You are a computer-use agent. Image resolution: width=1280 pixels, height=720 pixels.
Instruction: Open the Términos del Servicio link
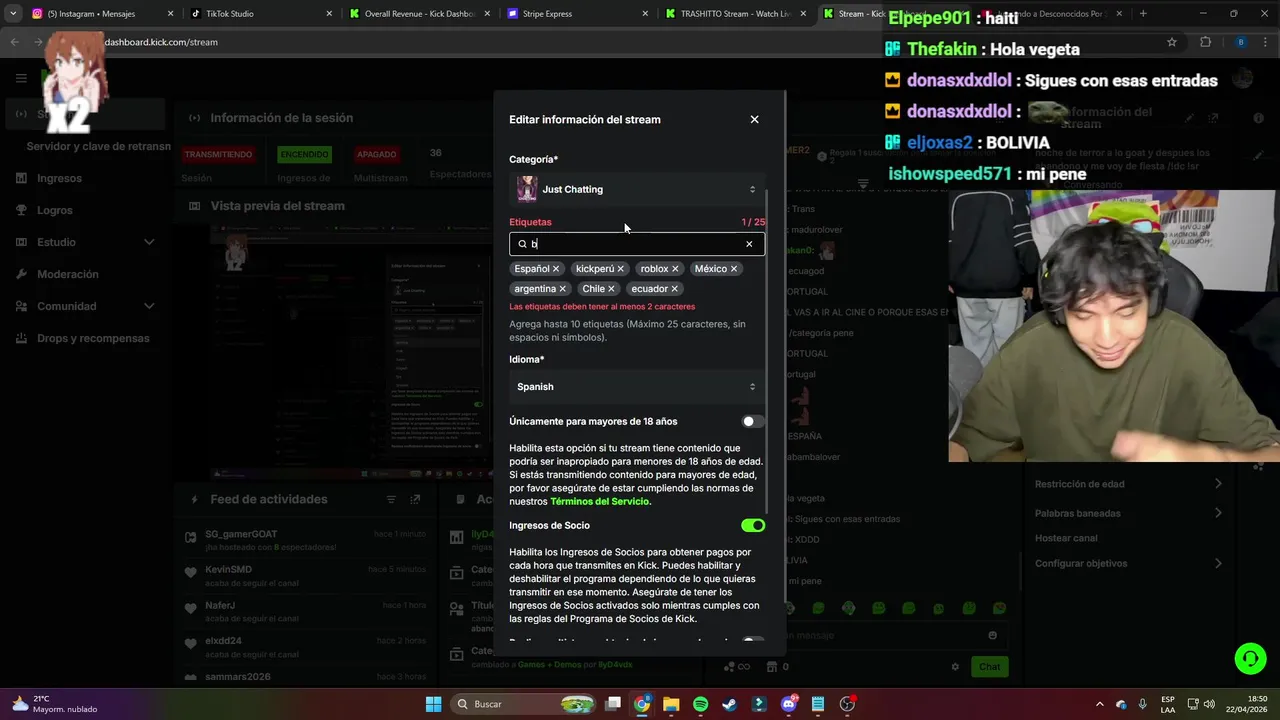point(600,501)
